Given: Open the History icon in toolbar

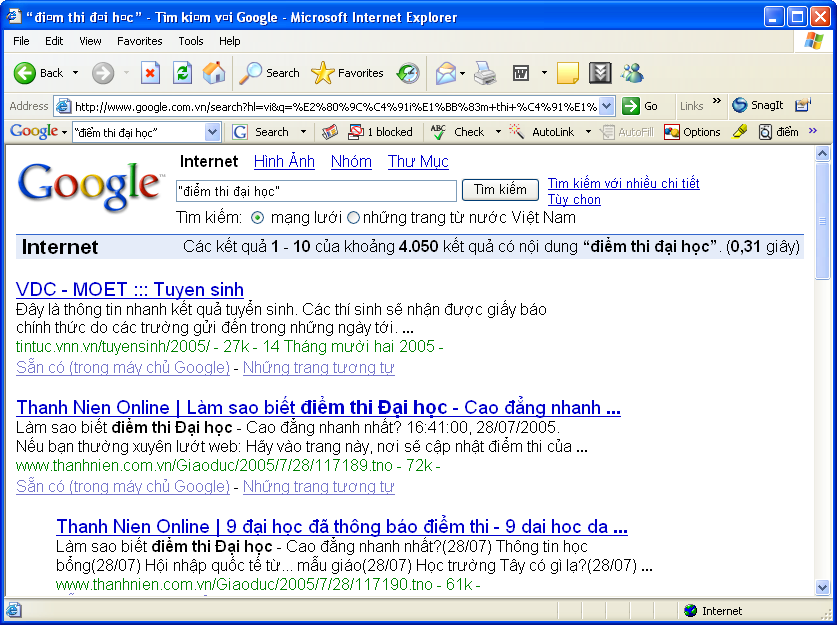Looking at the screenshot, I should pos(408,73).
